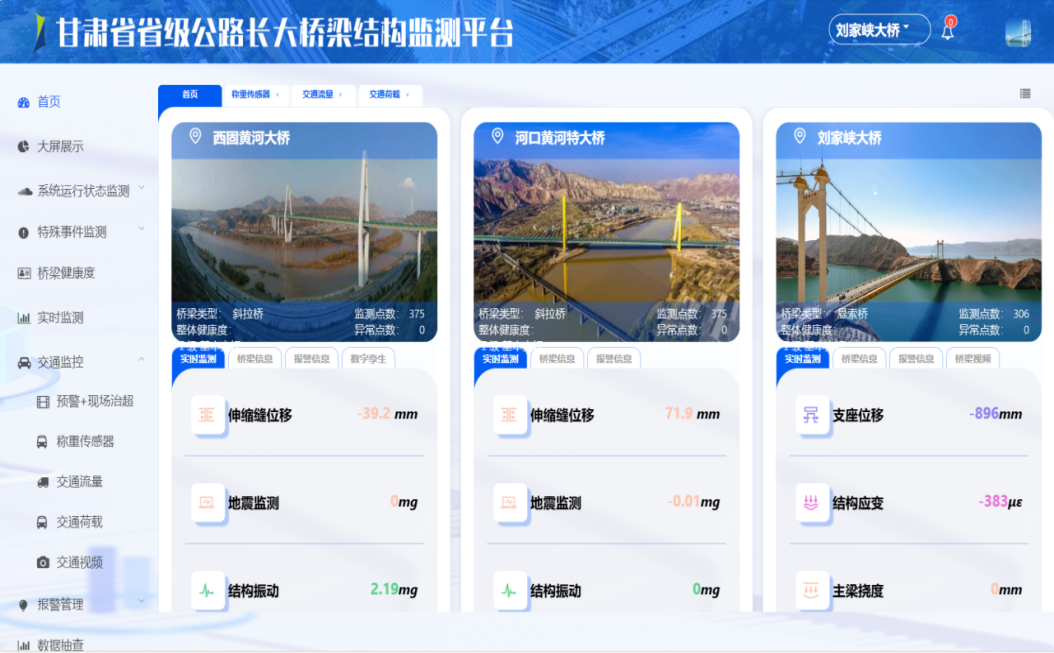Click the 西固黄河大桥 card title
The image size is (1054, 653).
251,139
